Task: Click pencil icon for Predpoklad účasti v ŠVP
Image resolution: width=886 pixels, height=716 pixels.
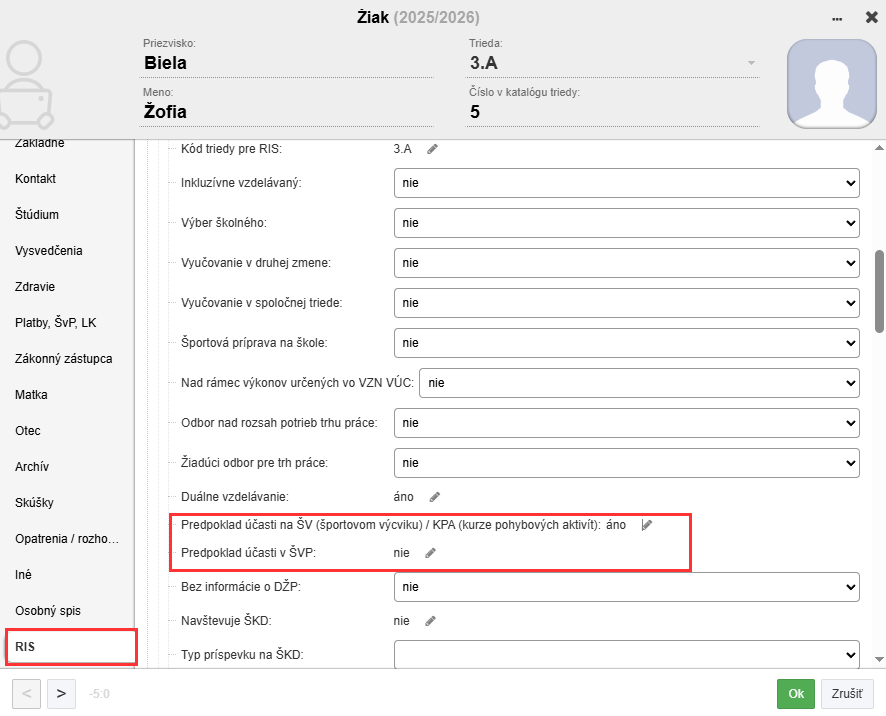Action: point(430,552)
